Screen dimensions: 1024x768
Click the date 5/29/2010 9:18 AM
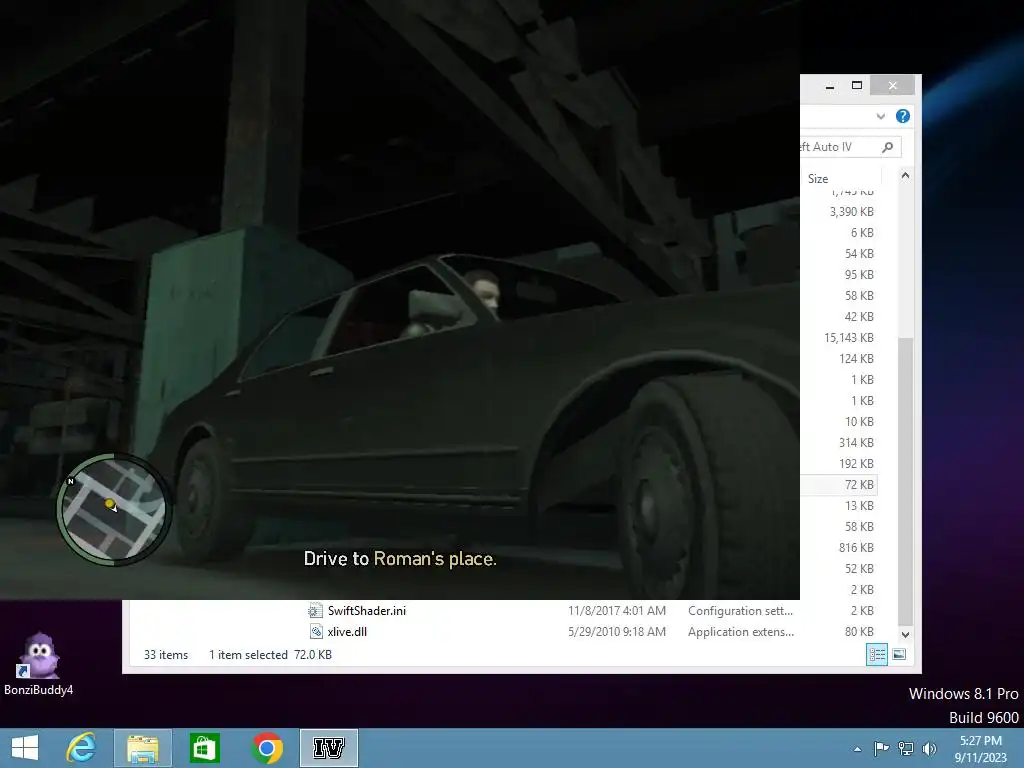coord(616,632)
